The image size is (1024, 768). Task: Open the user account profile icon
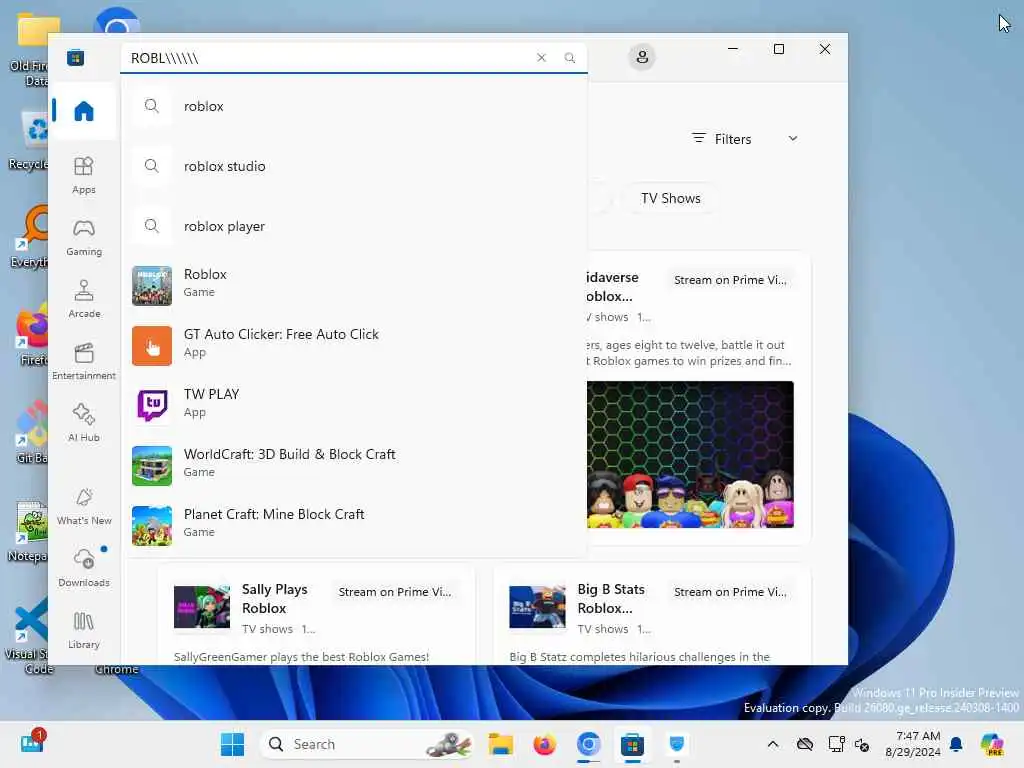[642, 57]
